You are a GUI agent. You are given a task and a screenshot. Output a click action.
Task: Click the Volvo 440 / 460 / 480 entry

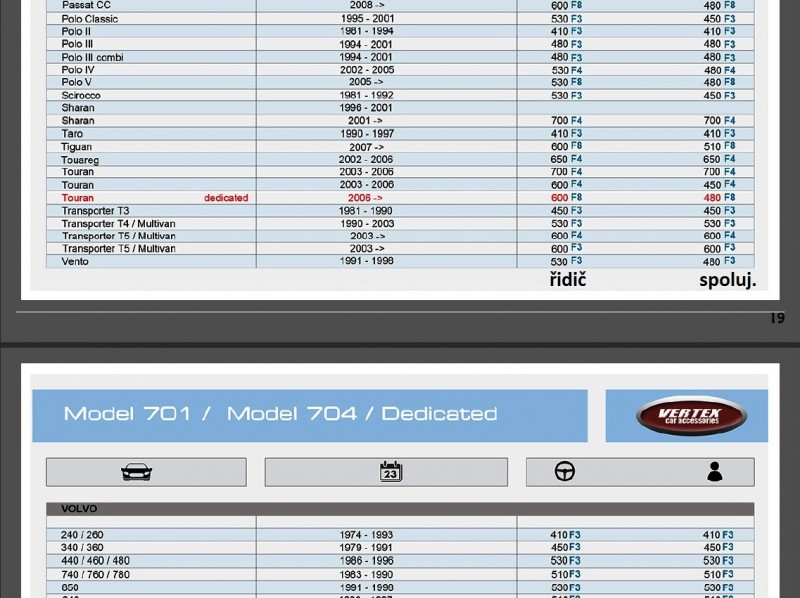95,561
